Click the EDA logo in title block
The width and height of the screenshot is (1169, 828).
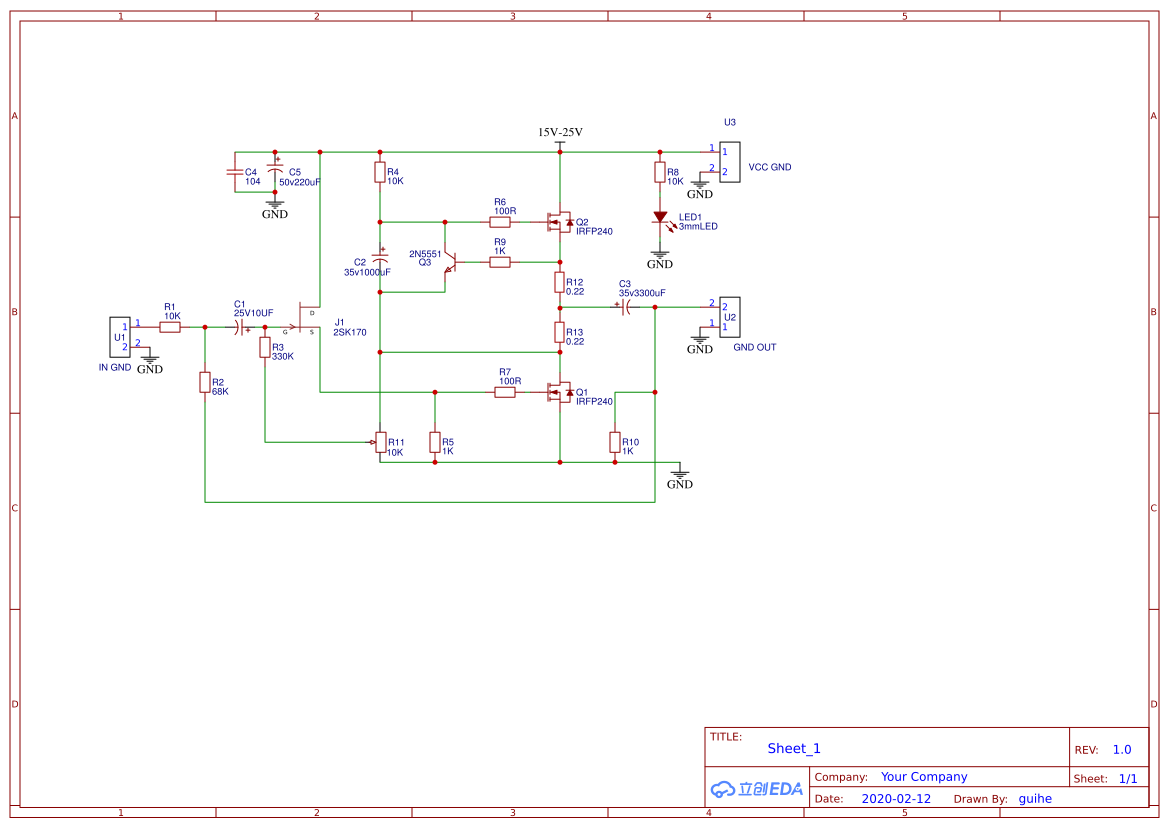[757, 789]
